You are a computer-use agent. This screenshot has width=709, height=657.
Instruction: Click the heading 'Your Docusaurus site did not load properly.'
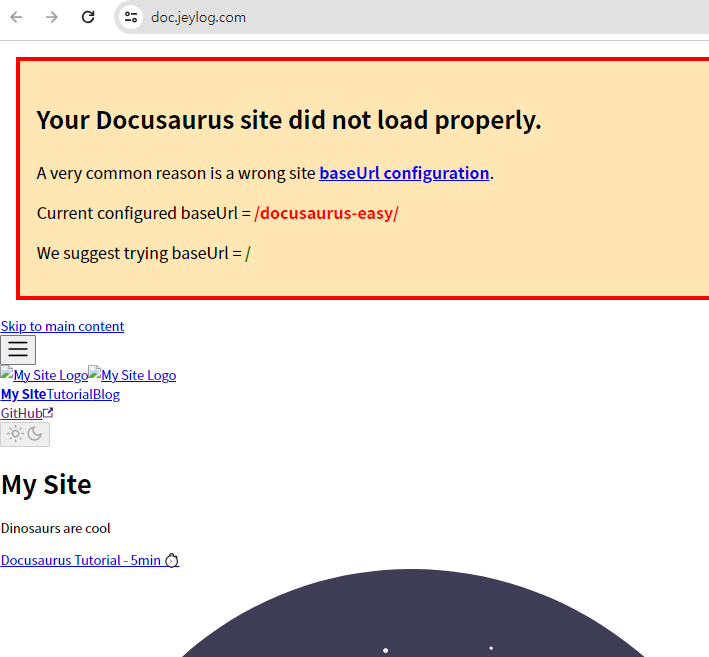click(x=288, y=120)
